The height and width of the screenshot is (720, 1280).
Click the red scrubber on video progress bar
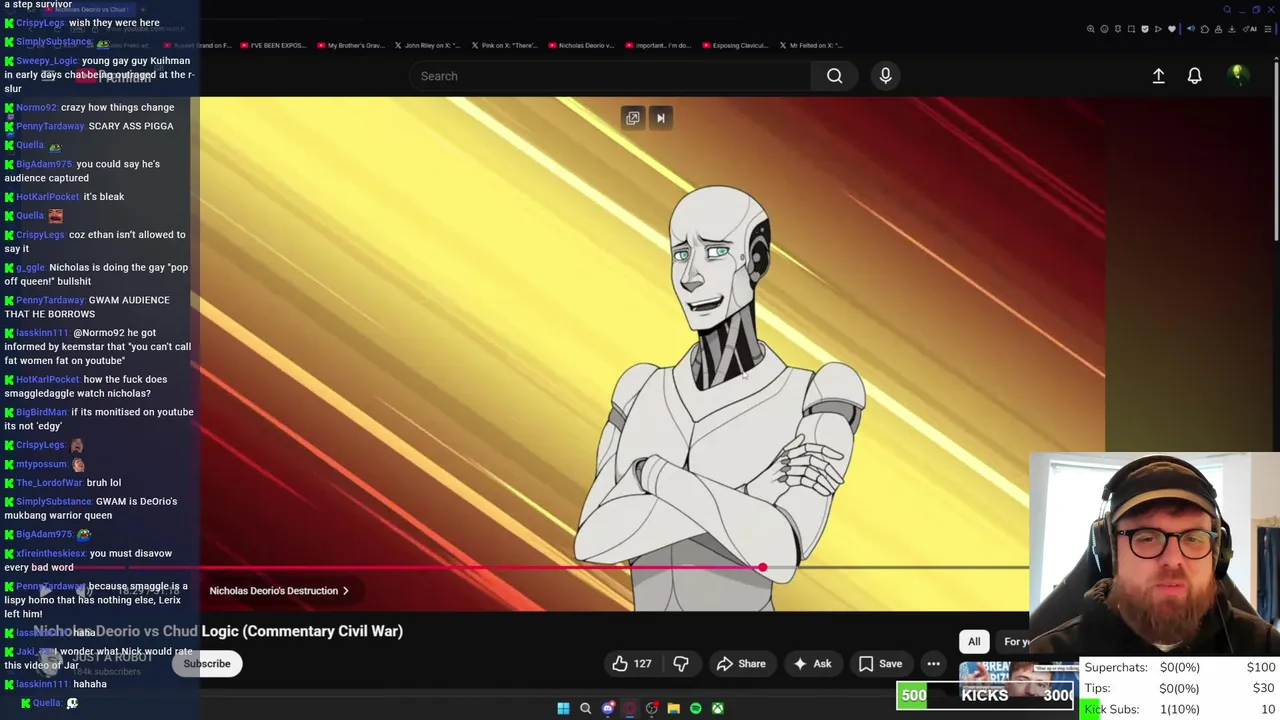coord(762,568)
